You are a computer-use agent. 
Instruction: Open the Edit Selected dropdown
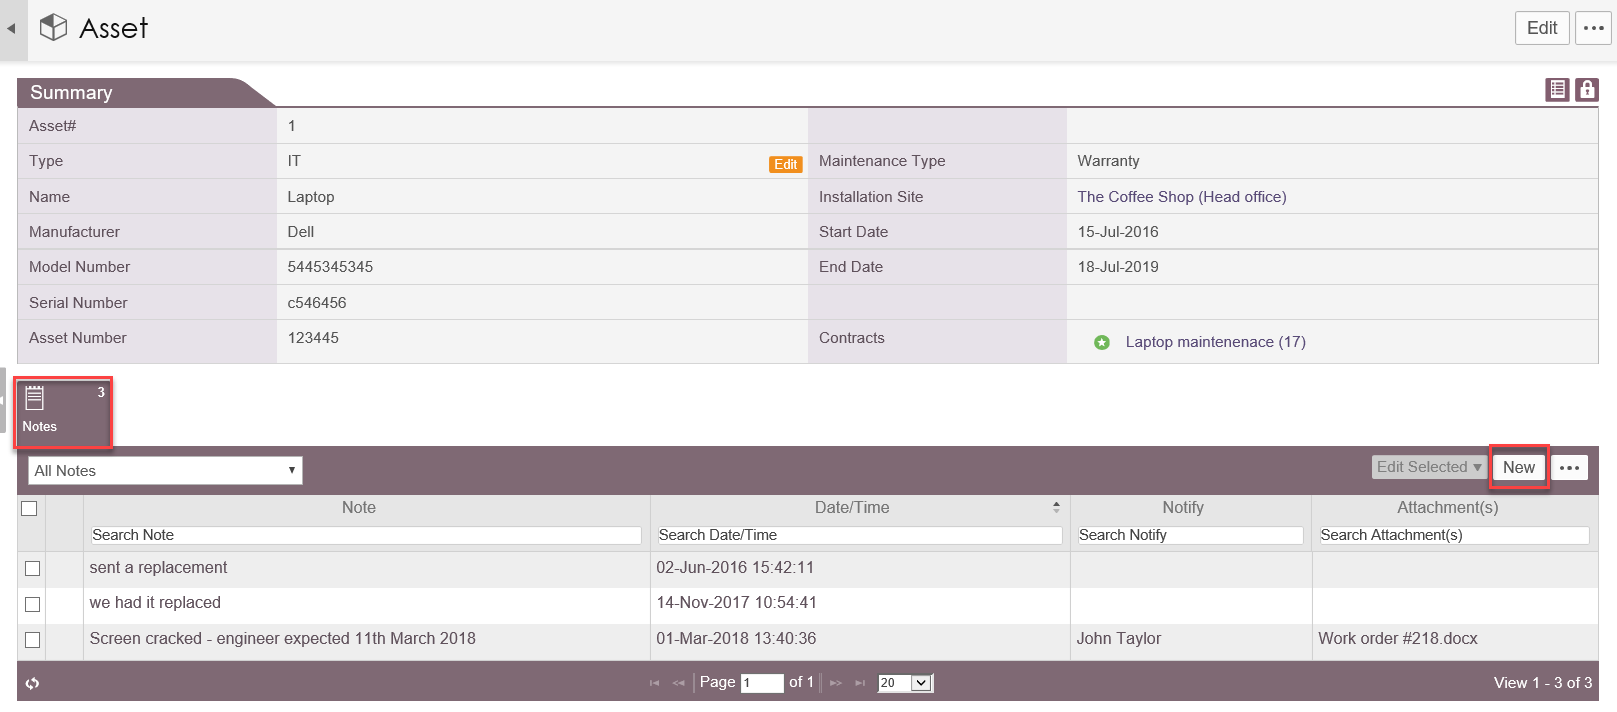pyautogui.click(x=1429, y=467)
